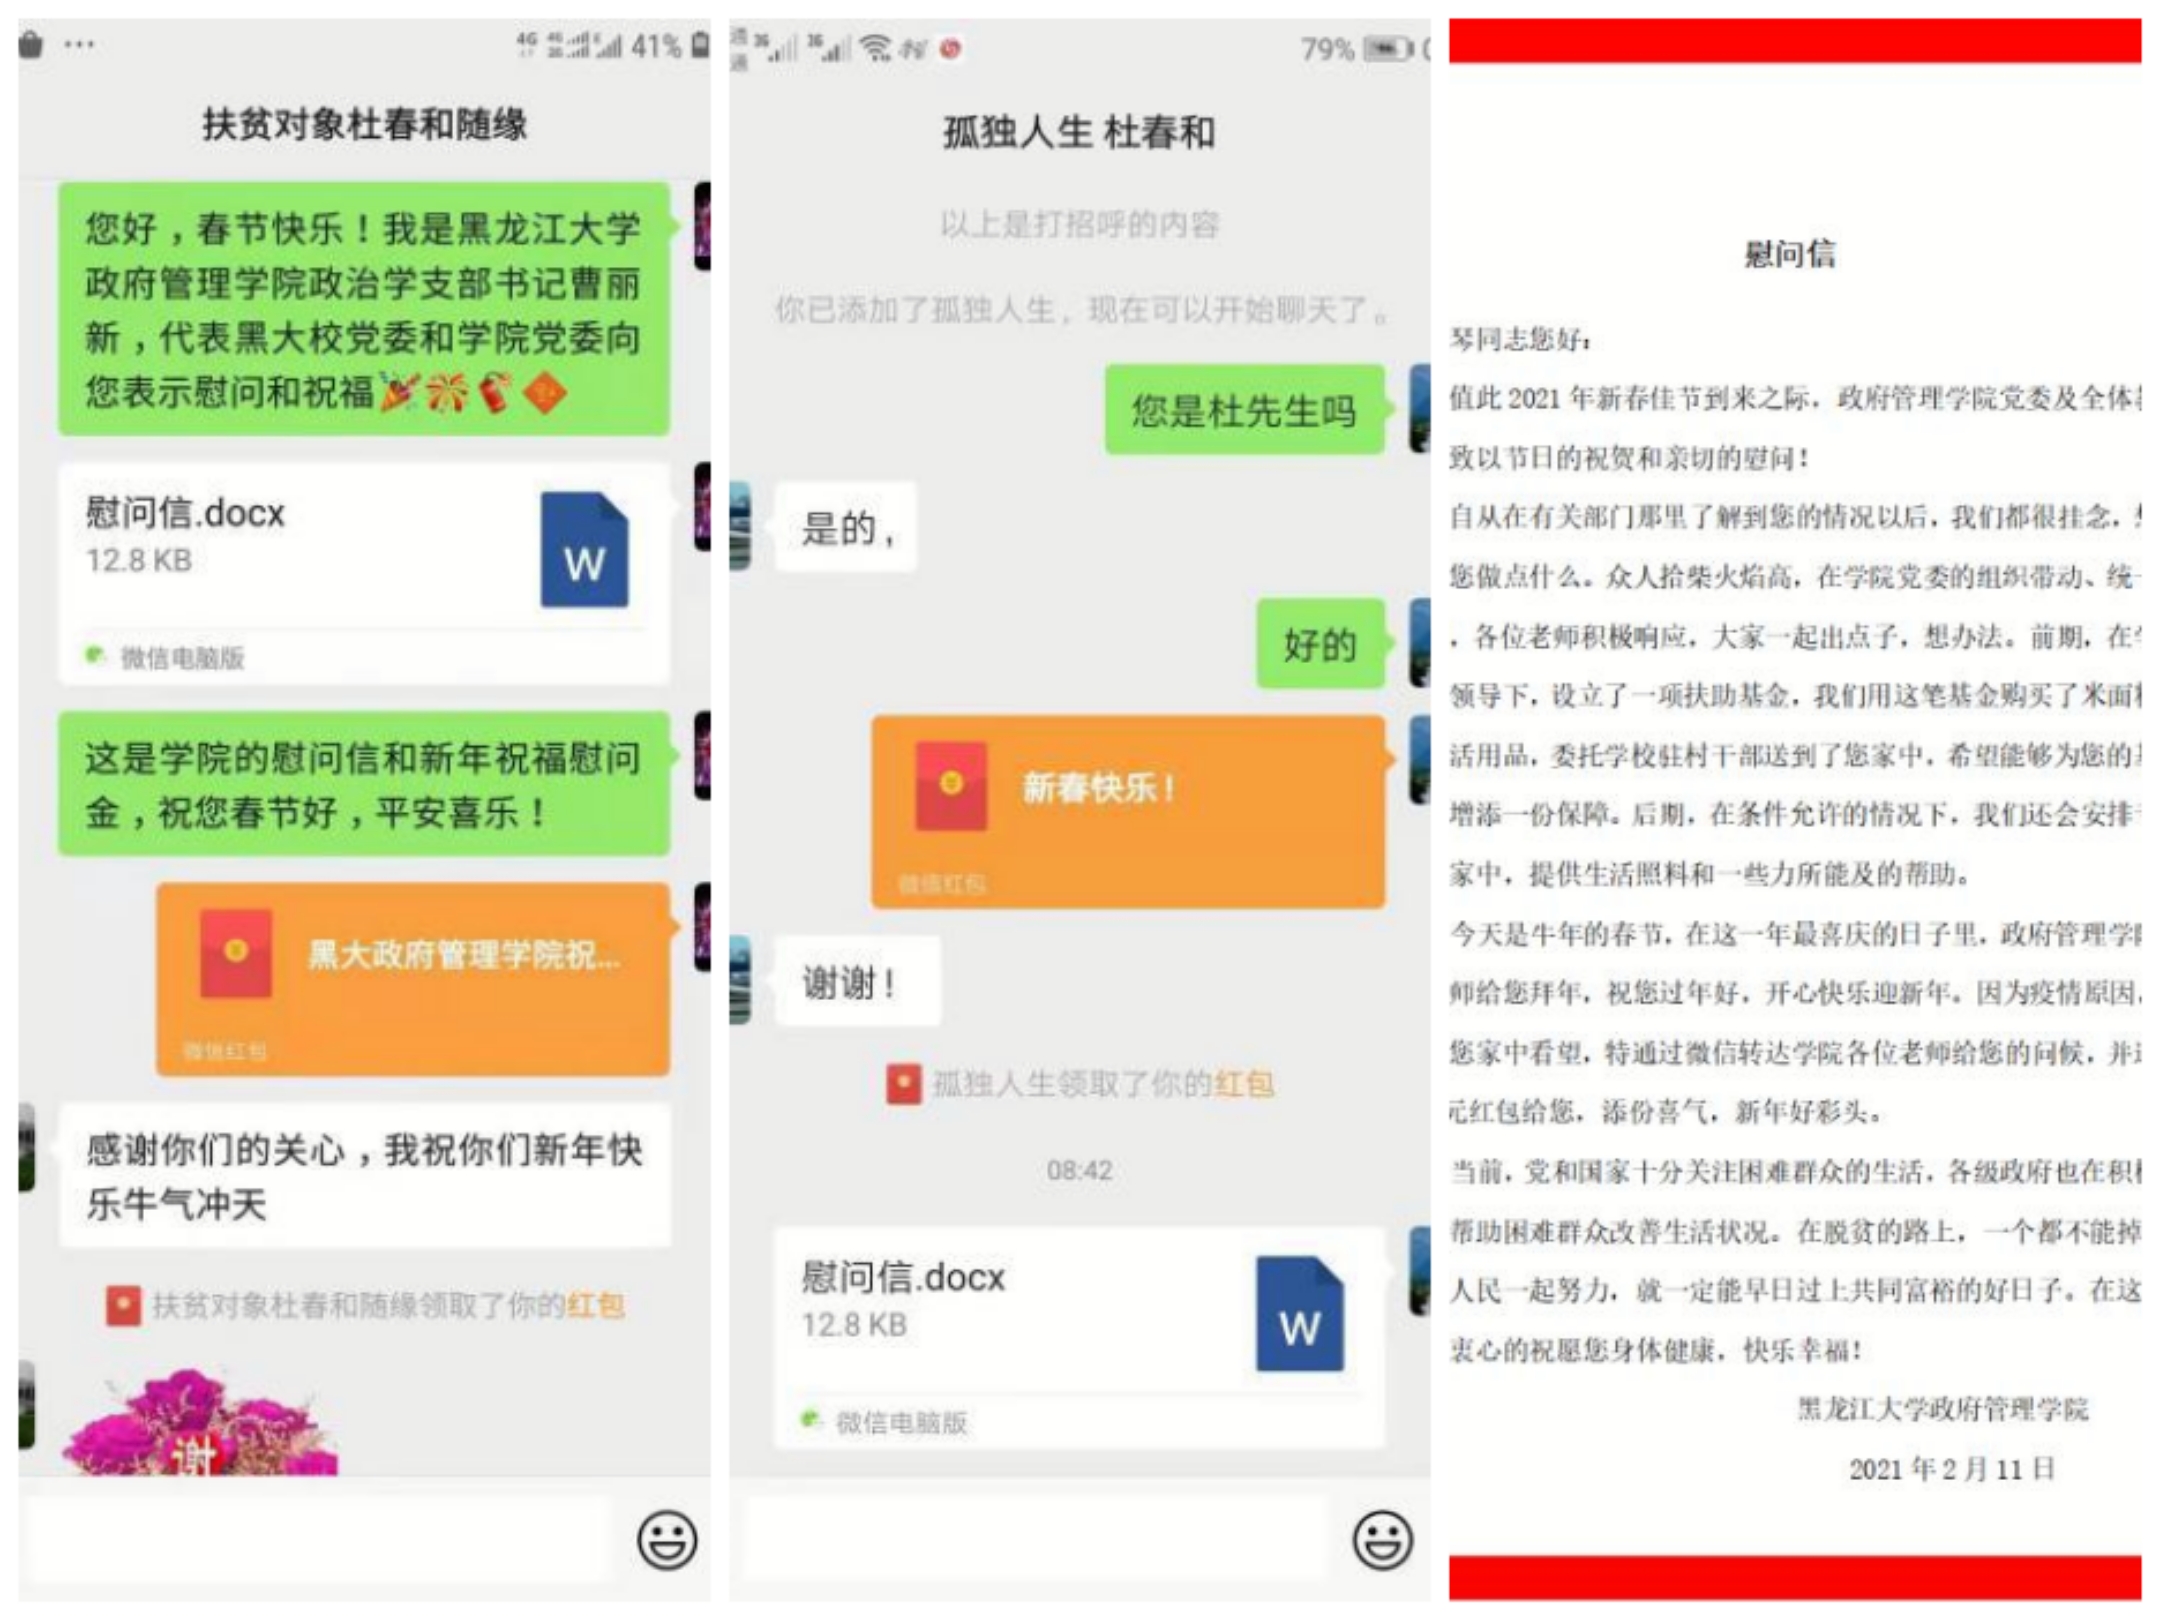Tap message bubble 您是杜先生吗
The width and height of the screenshot is (2160, 1620).
tap(1243, 411)
